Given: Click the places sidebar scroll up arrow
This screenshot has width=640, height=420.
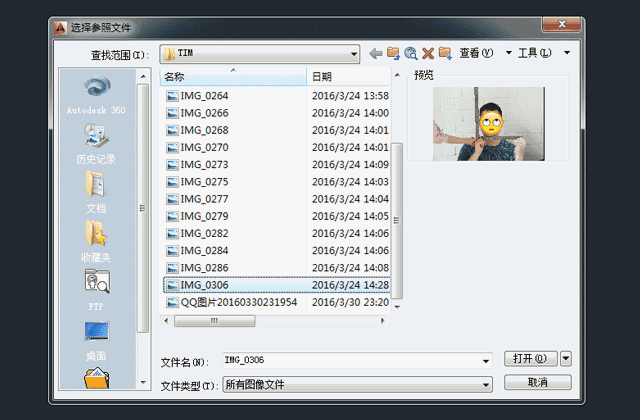Looking at the screenshot, I should pos(143,76).
